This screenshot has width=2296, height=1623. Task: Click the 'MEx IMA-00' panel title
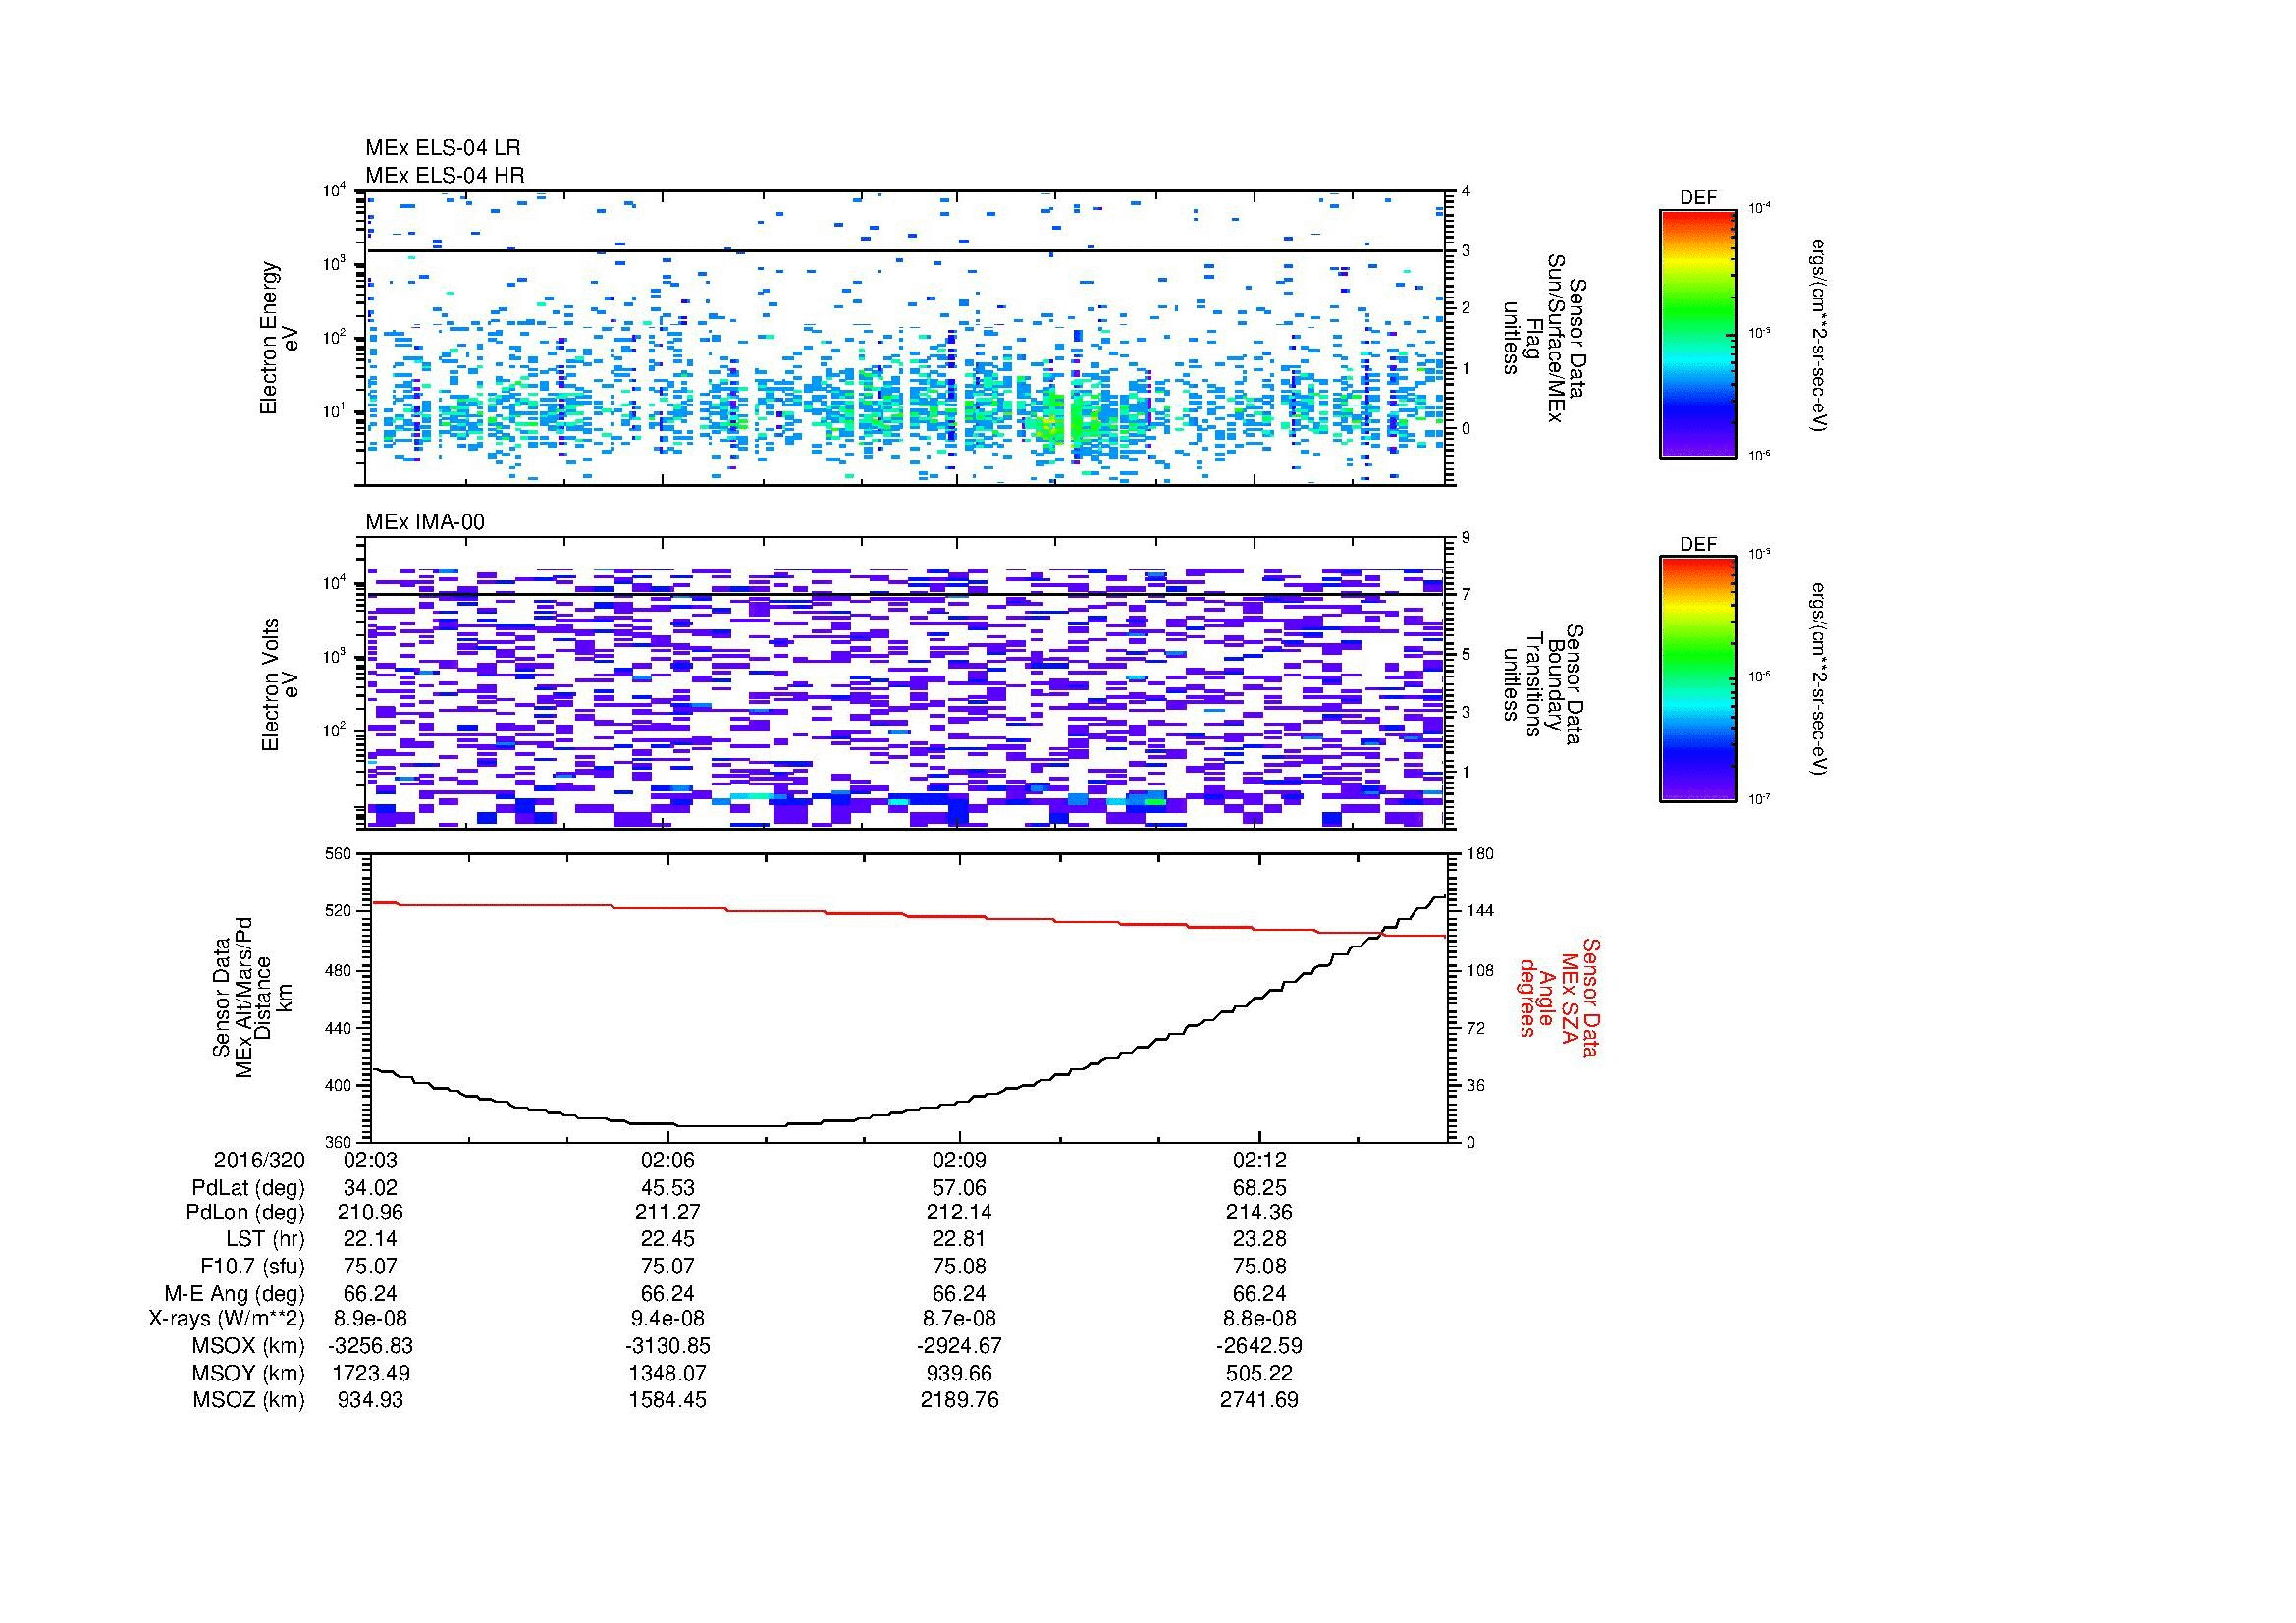point(425,522)
